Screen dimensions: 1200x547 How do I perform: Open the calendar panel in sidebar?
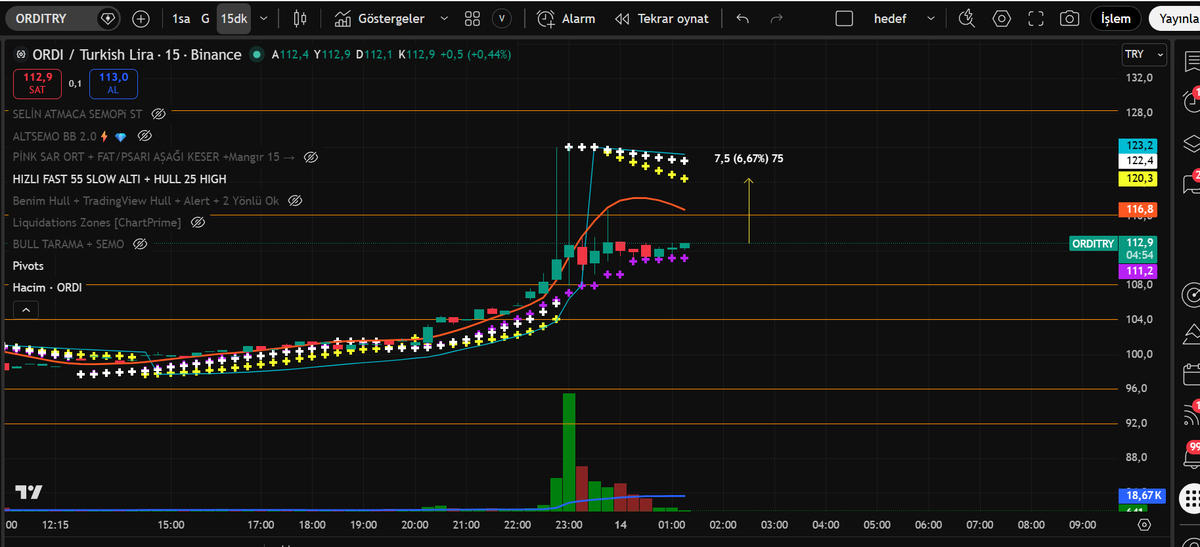(x=1191, y=373)
